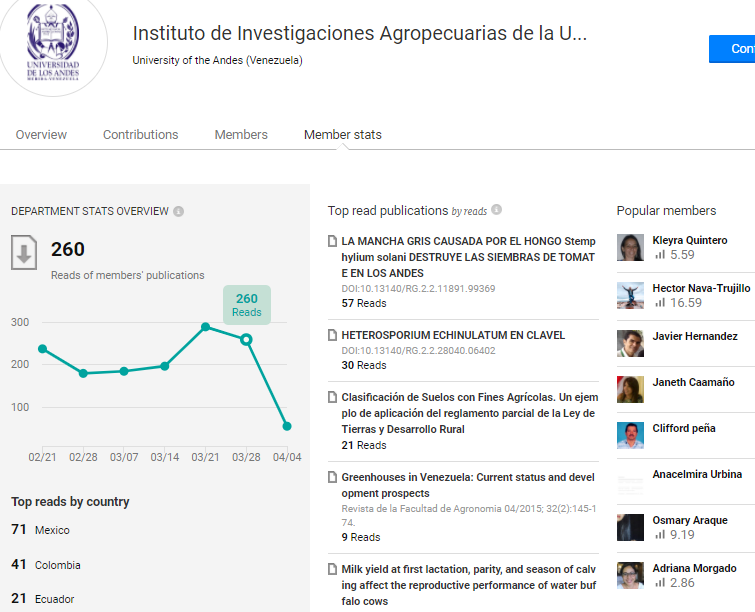Open Adriana Morgado's profile photo
Screen dimensions: 755x612
point(630,575)
